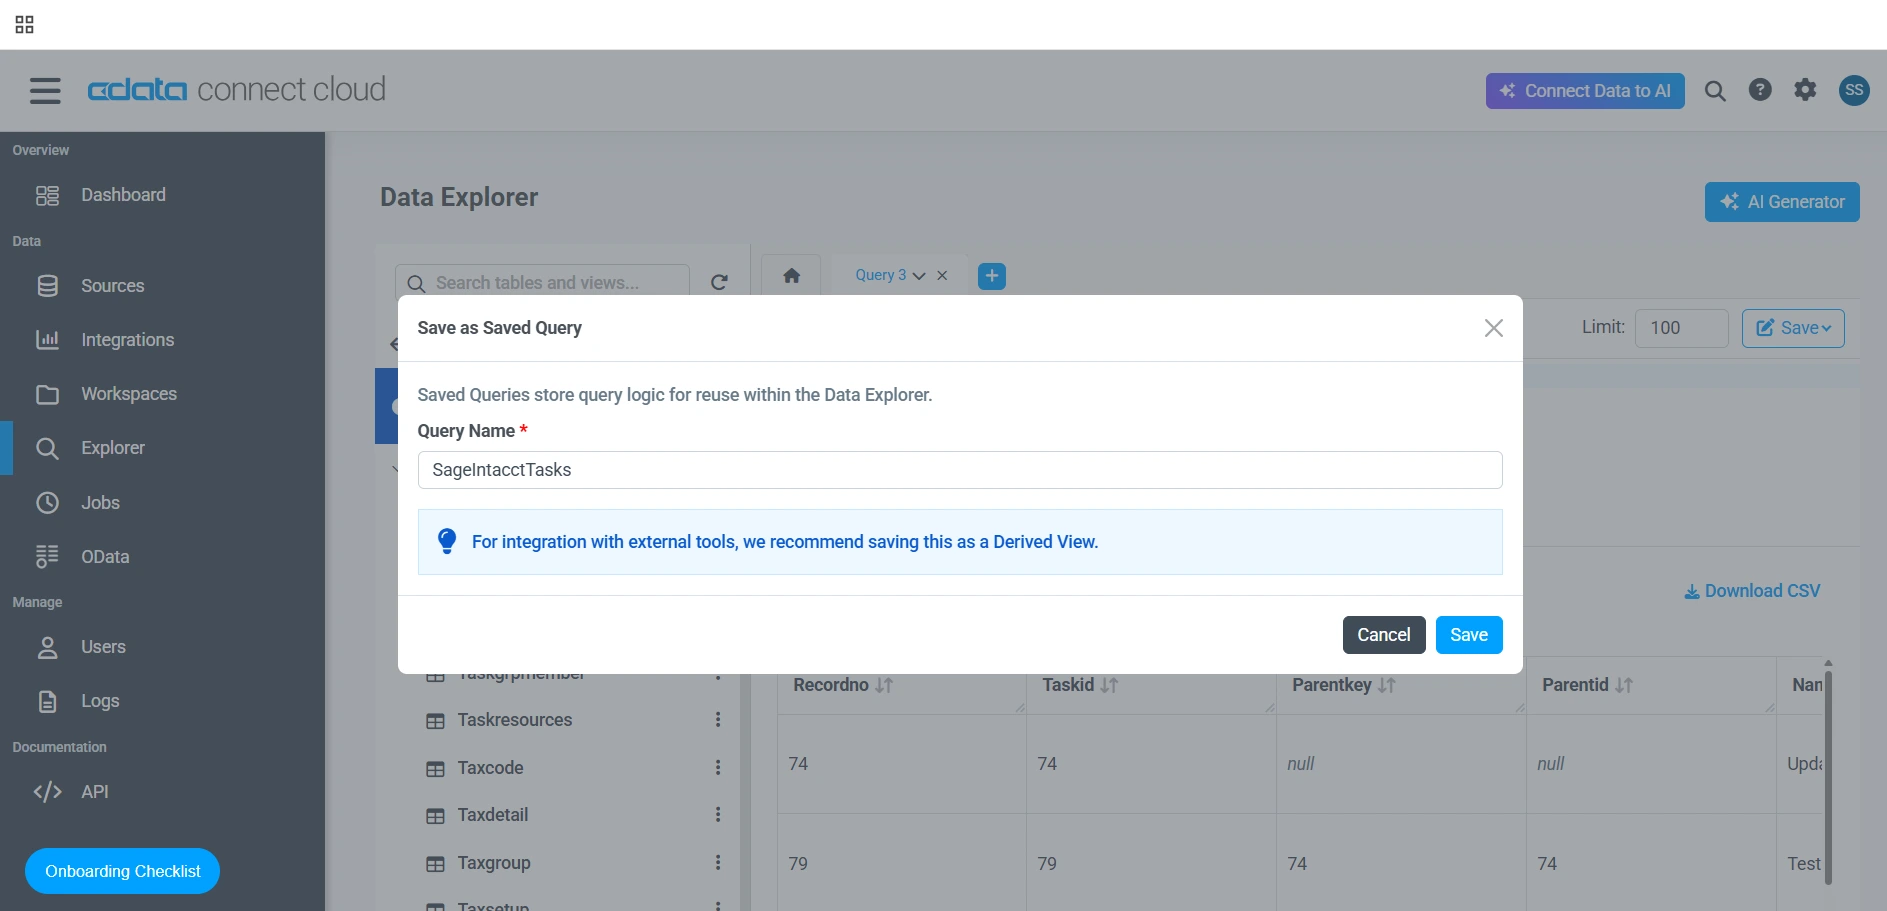Add a new query tab with plus icon
1887x911 pixels.
point(992,276)
